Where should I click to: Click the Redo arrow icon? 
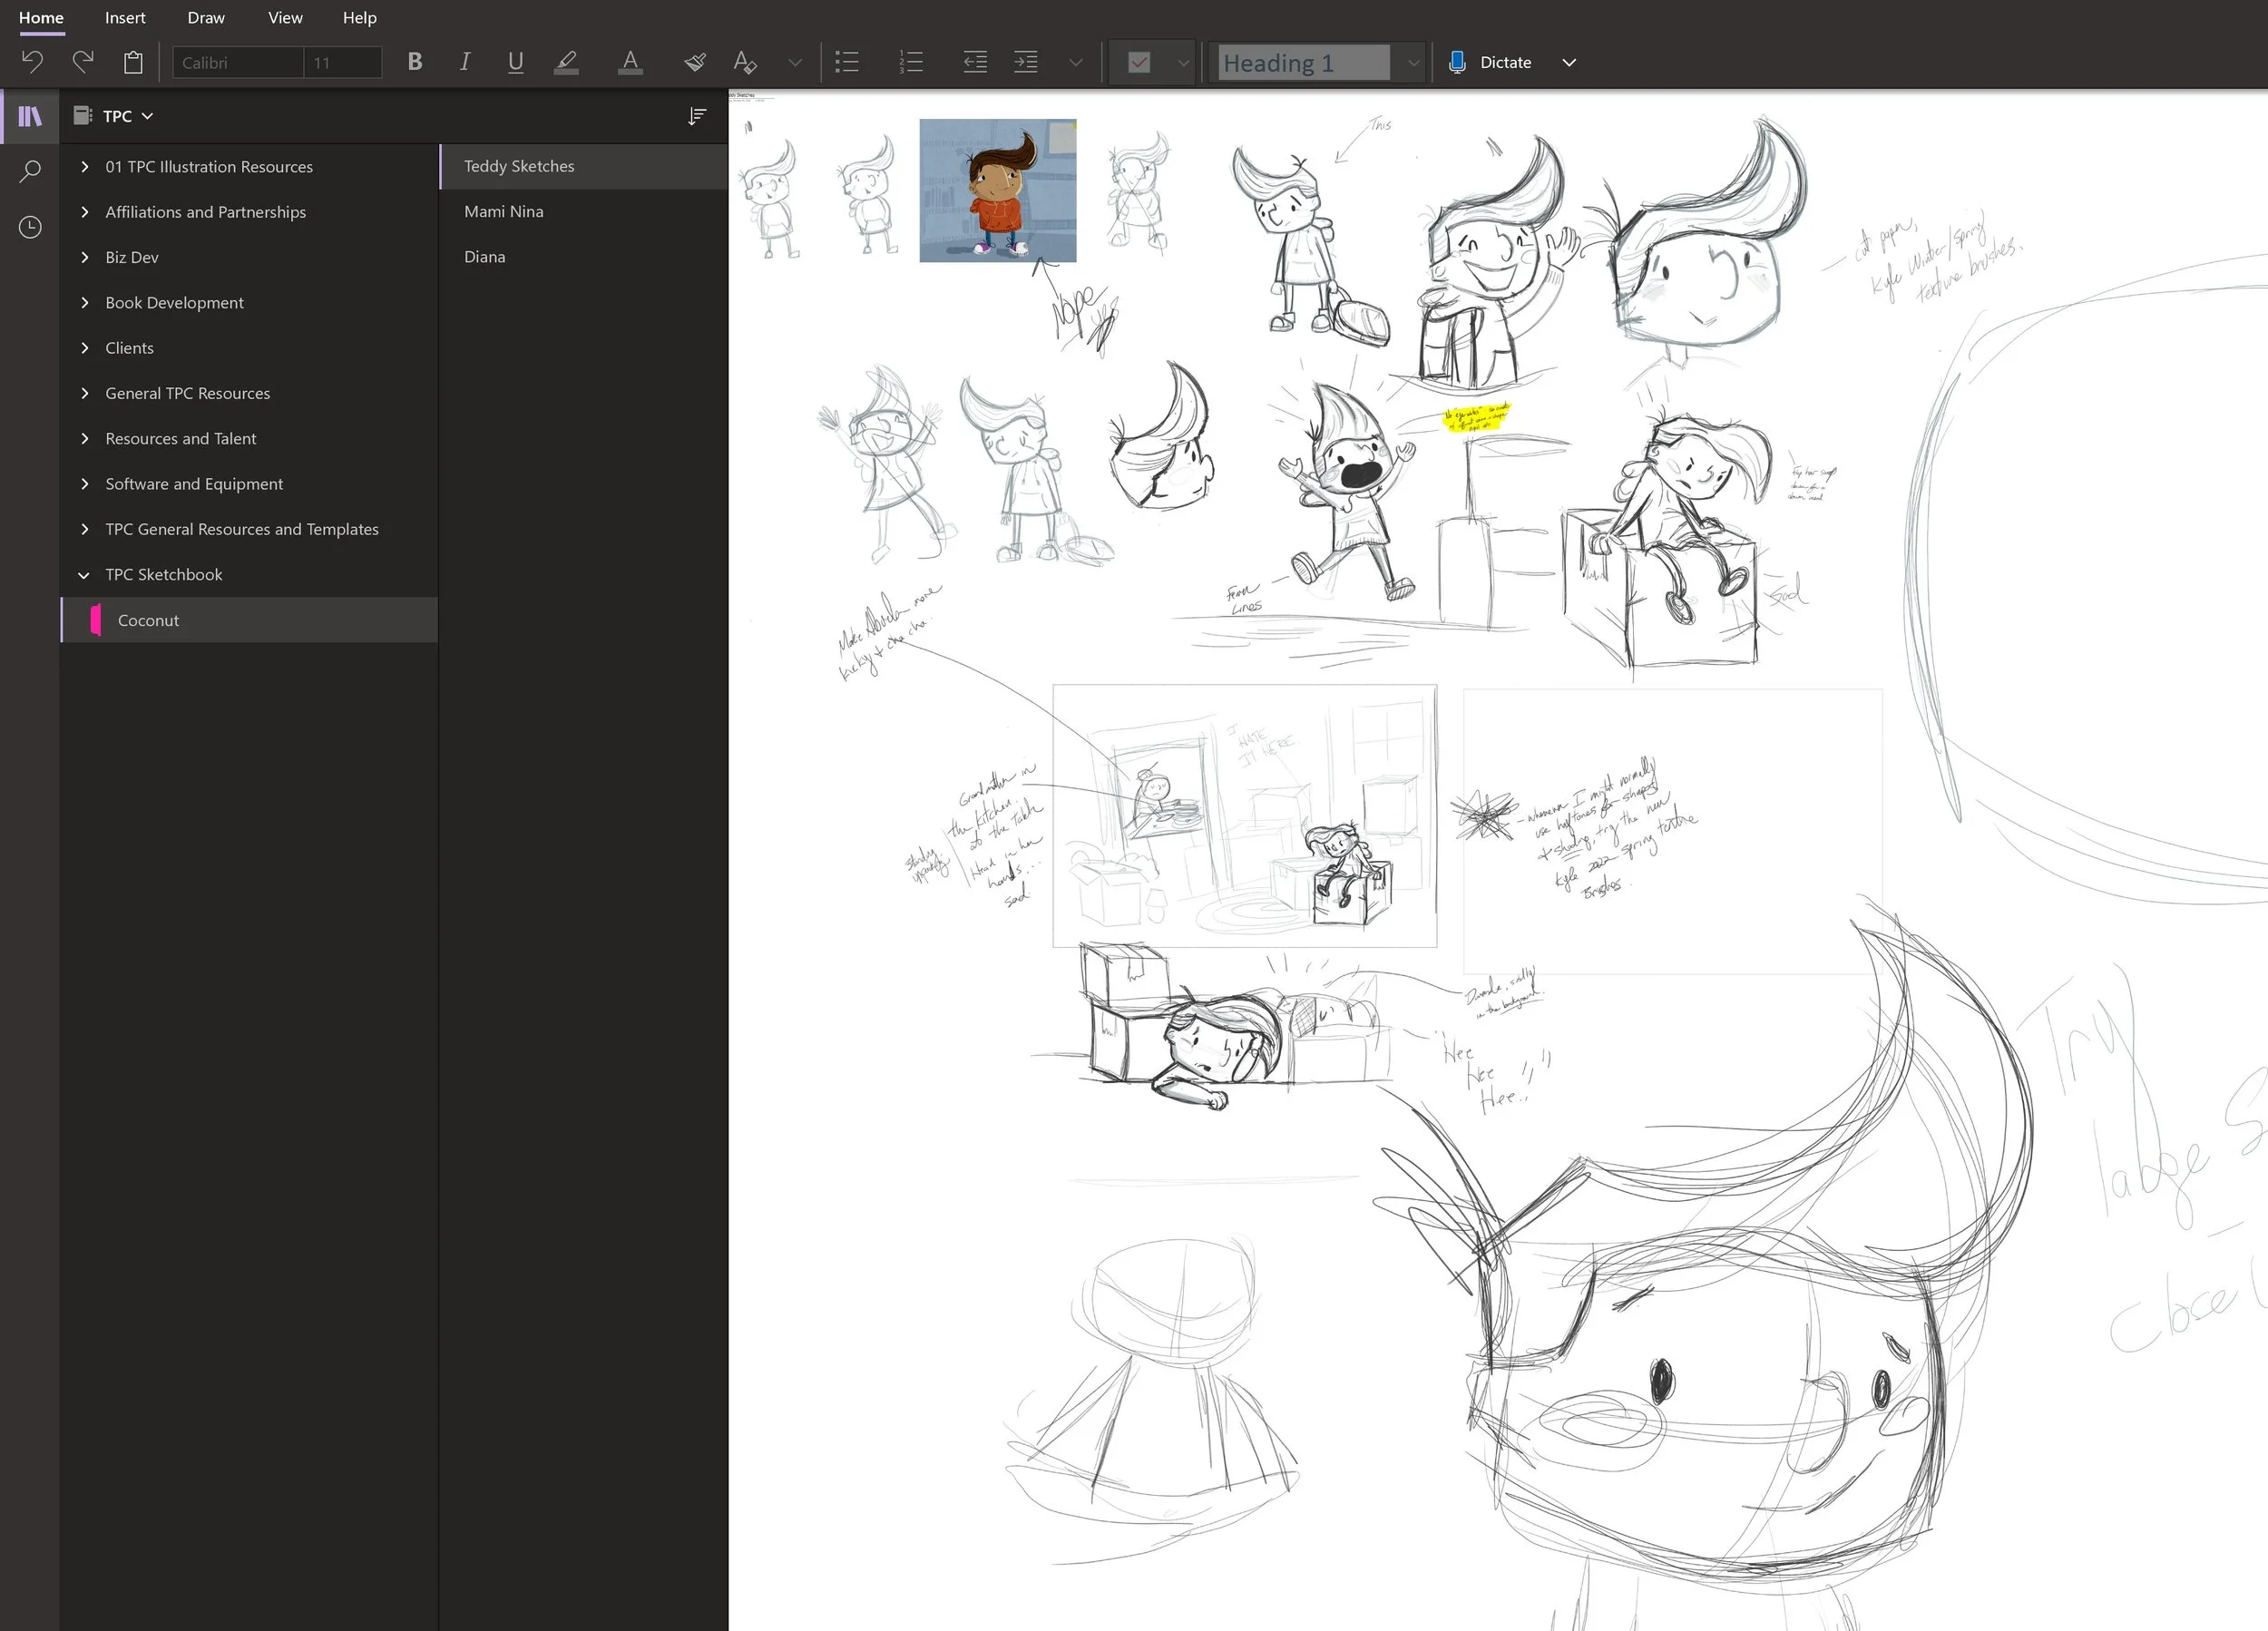tap(83, 62)
